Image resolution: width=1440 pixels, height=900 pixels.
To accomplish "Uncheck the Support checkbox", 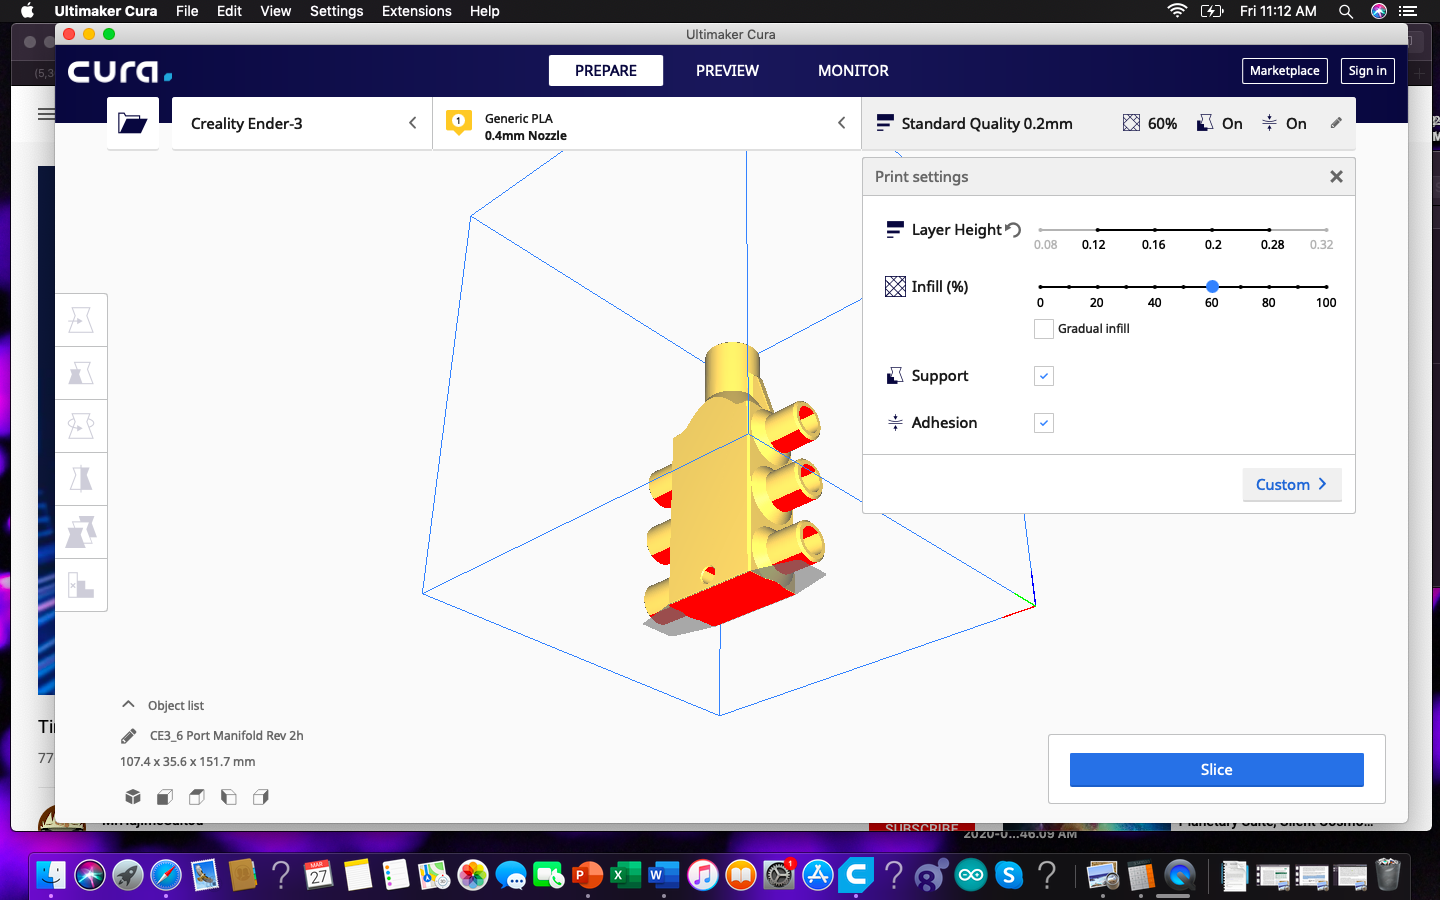I will [1044, 376].
